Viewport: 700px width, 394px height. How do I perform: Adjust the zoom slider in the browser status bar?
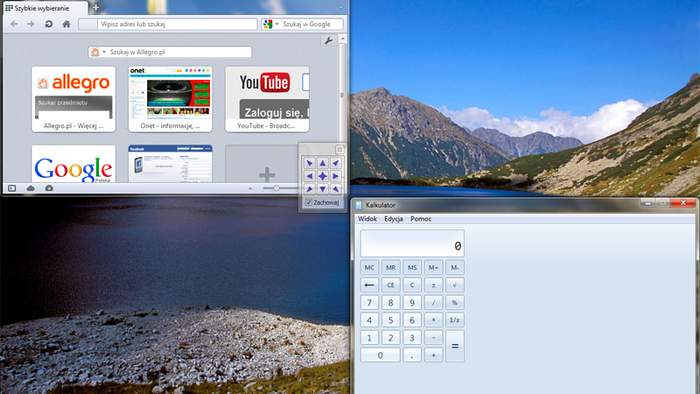[276, 188]
